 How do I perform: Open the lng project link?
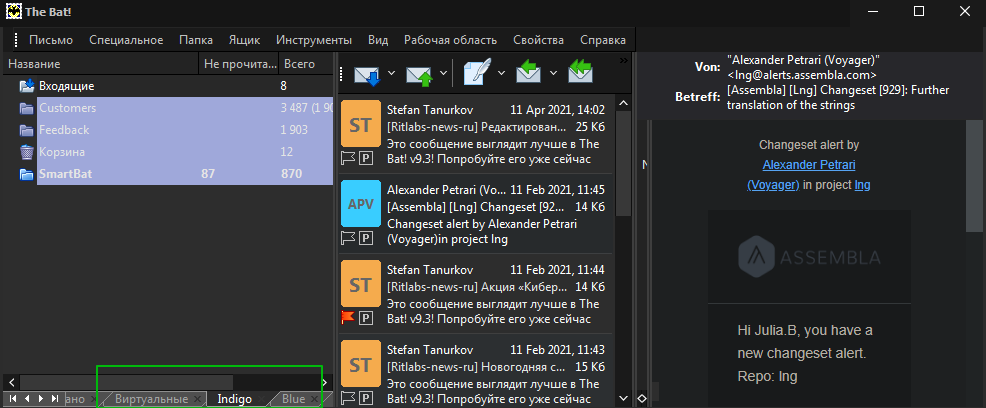tap(862, 185)
